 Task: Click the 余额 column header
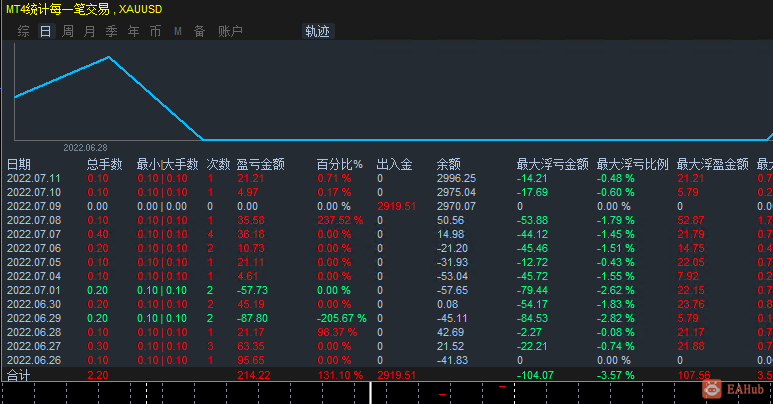pyautogui.click(x=449, y=164)
